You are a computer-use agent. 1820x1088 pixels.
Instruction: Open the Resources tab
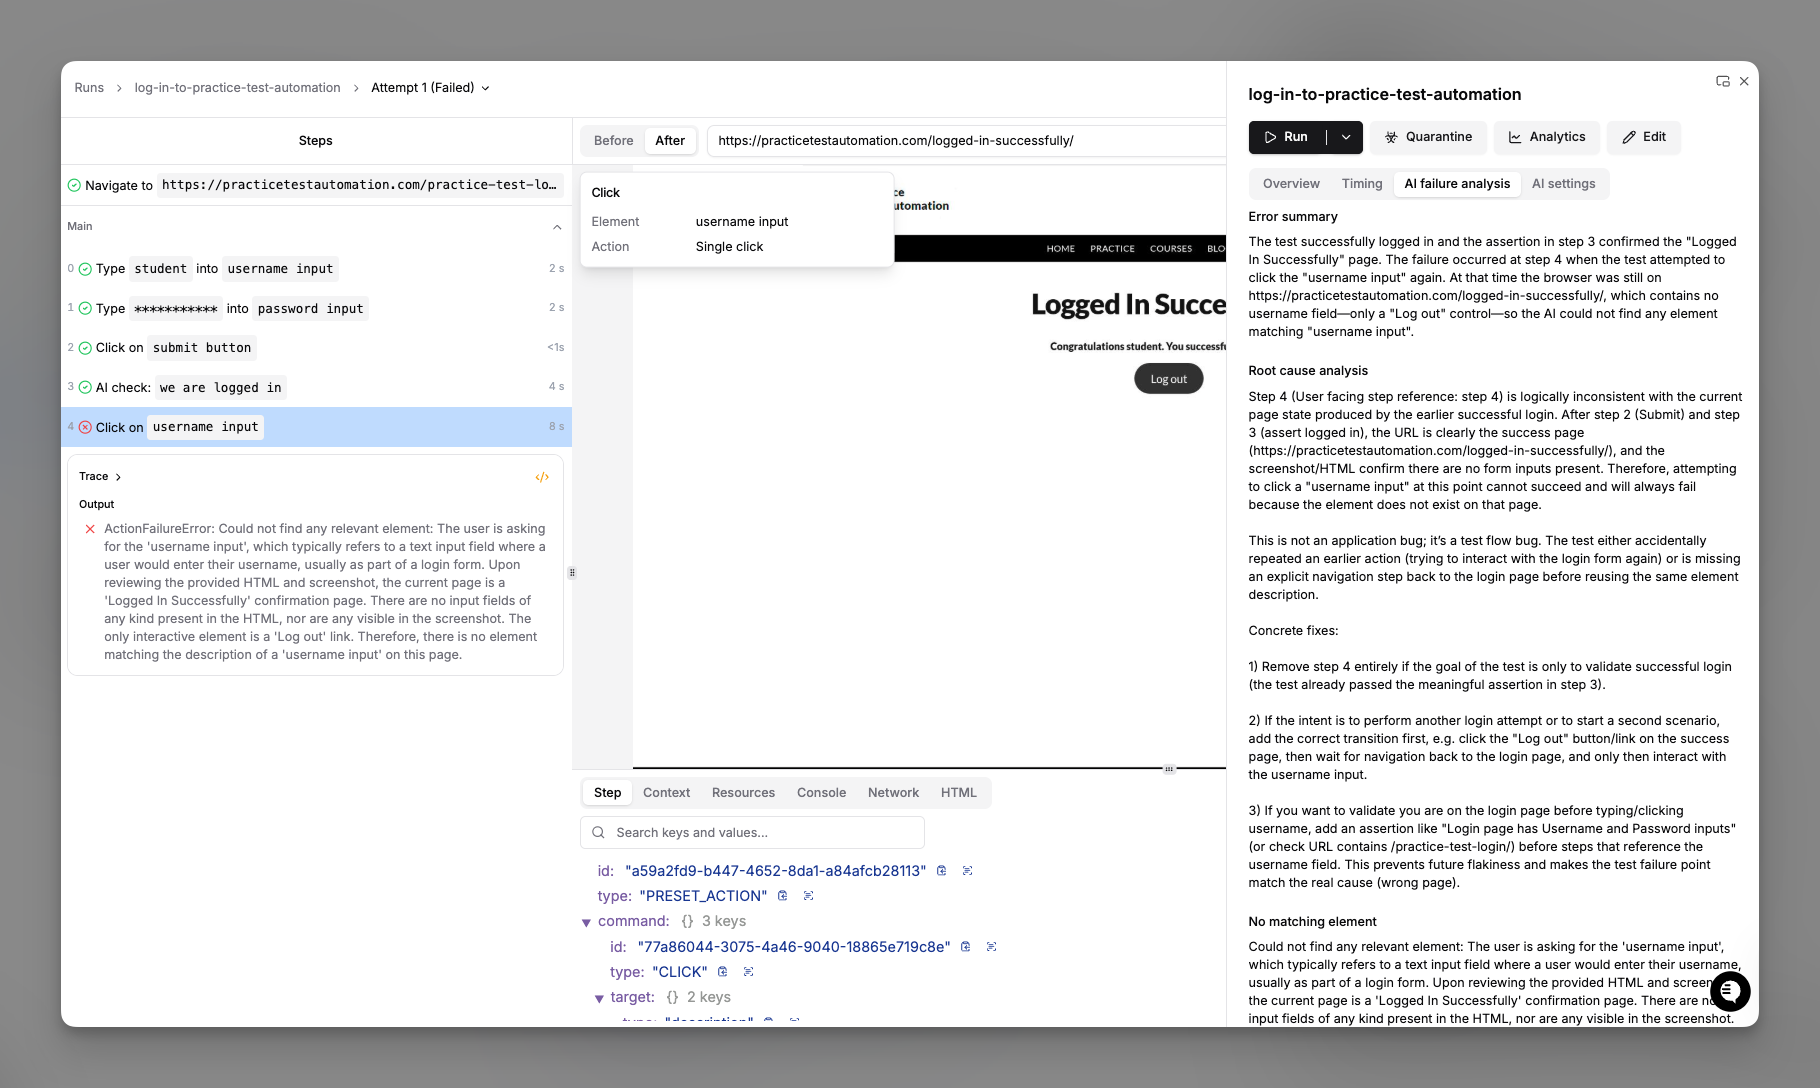[x=743, y=793]
